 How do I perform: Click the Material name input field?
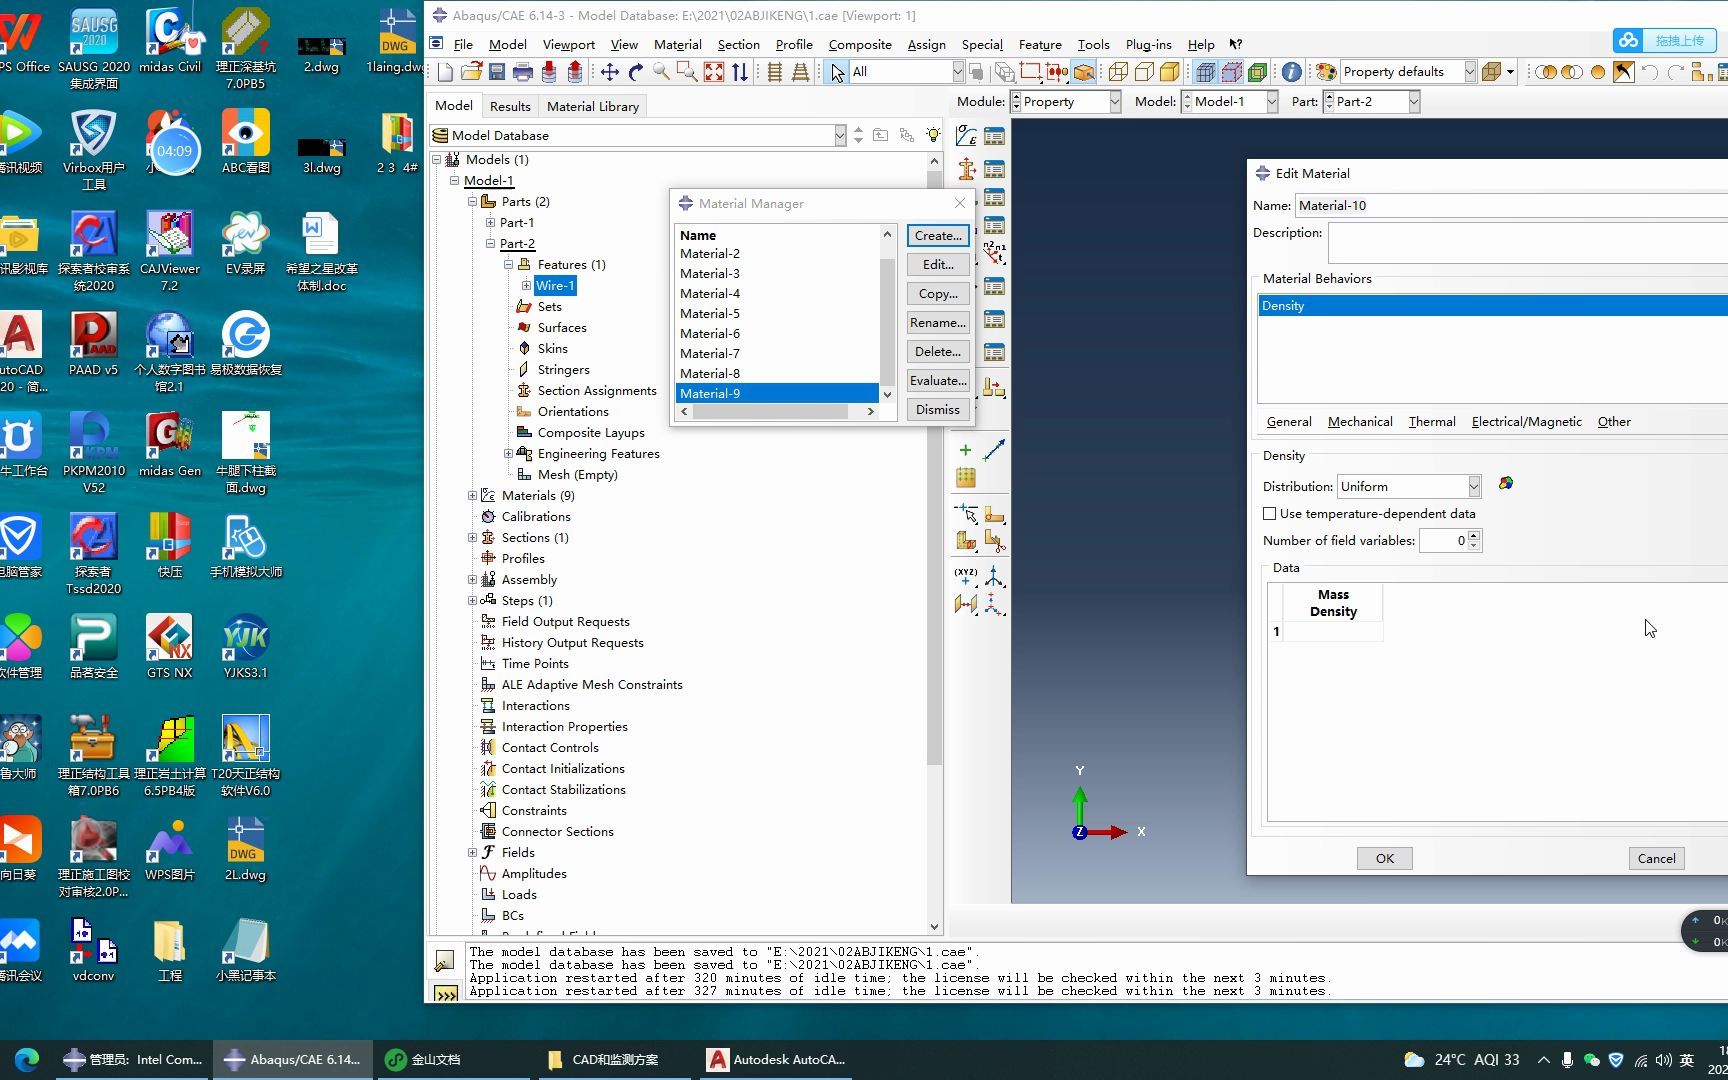[1511, 206]
